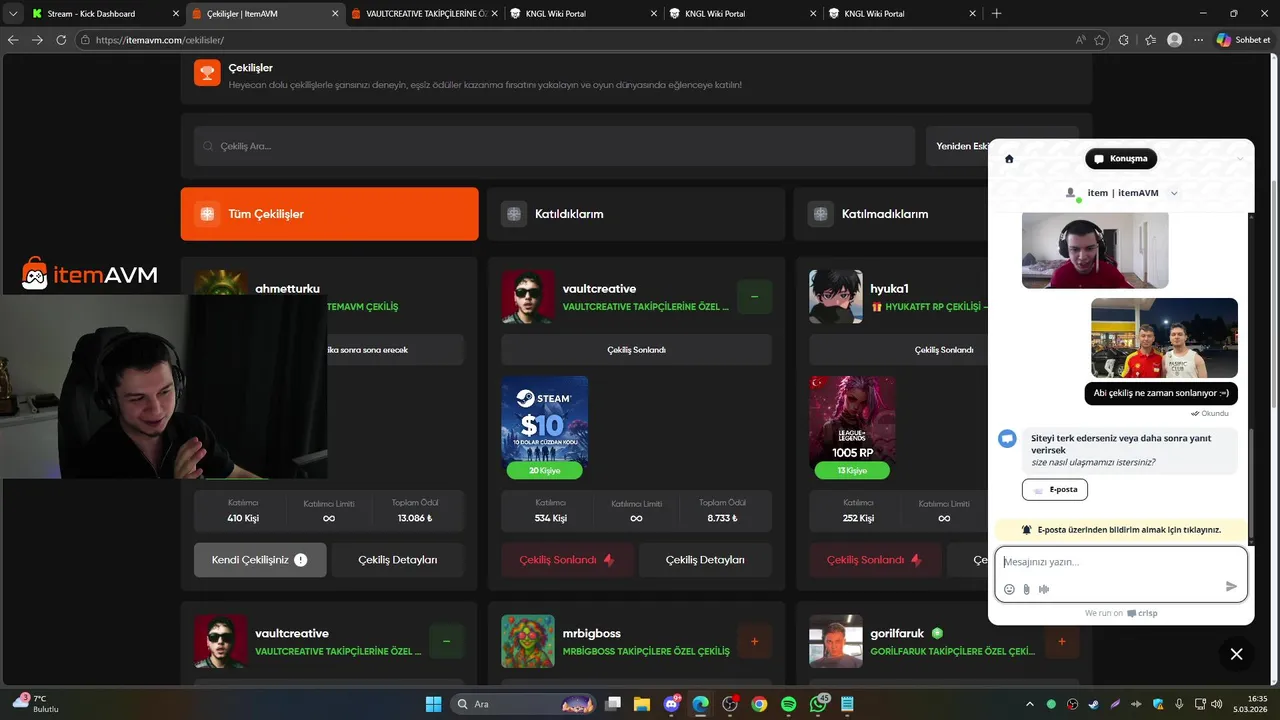Image resolution: width=1280 pixels, height=720 pixels.
Task: Click the E-posta üzerinden bildirim almak banner
Action: click(x=1121, y=529)
